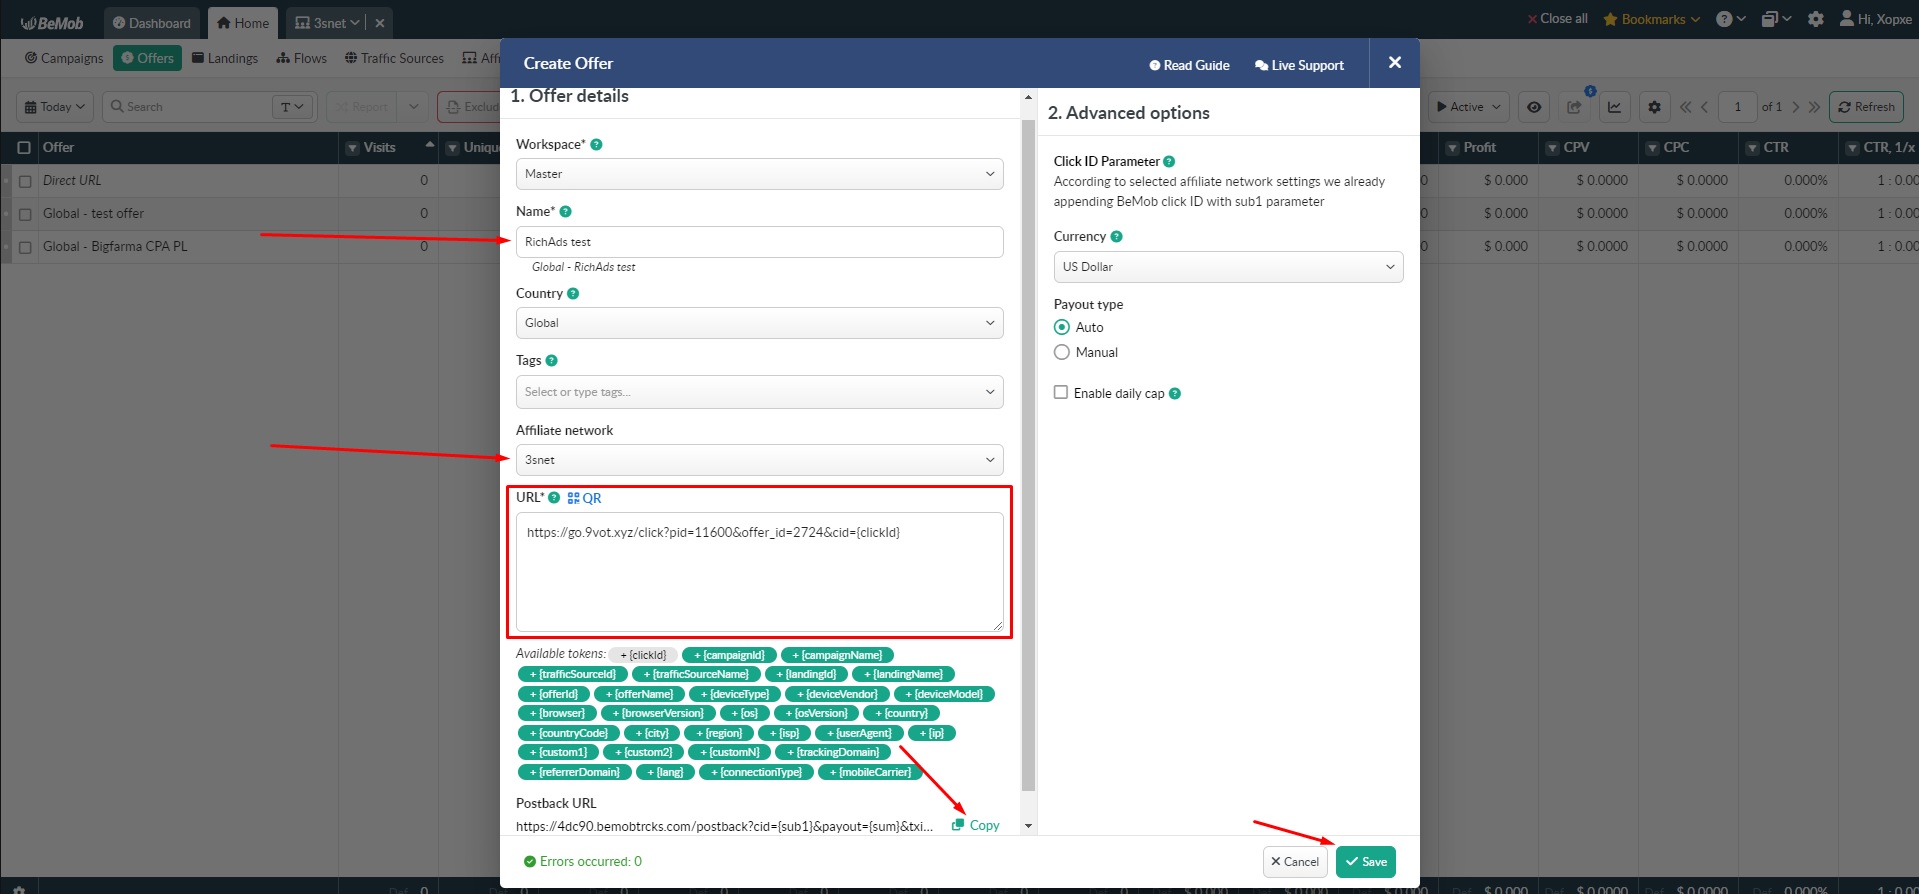Screen dimensions: 1919x894
Task: Enable the daily cap checkbox
Action: pos(1061,392)
